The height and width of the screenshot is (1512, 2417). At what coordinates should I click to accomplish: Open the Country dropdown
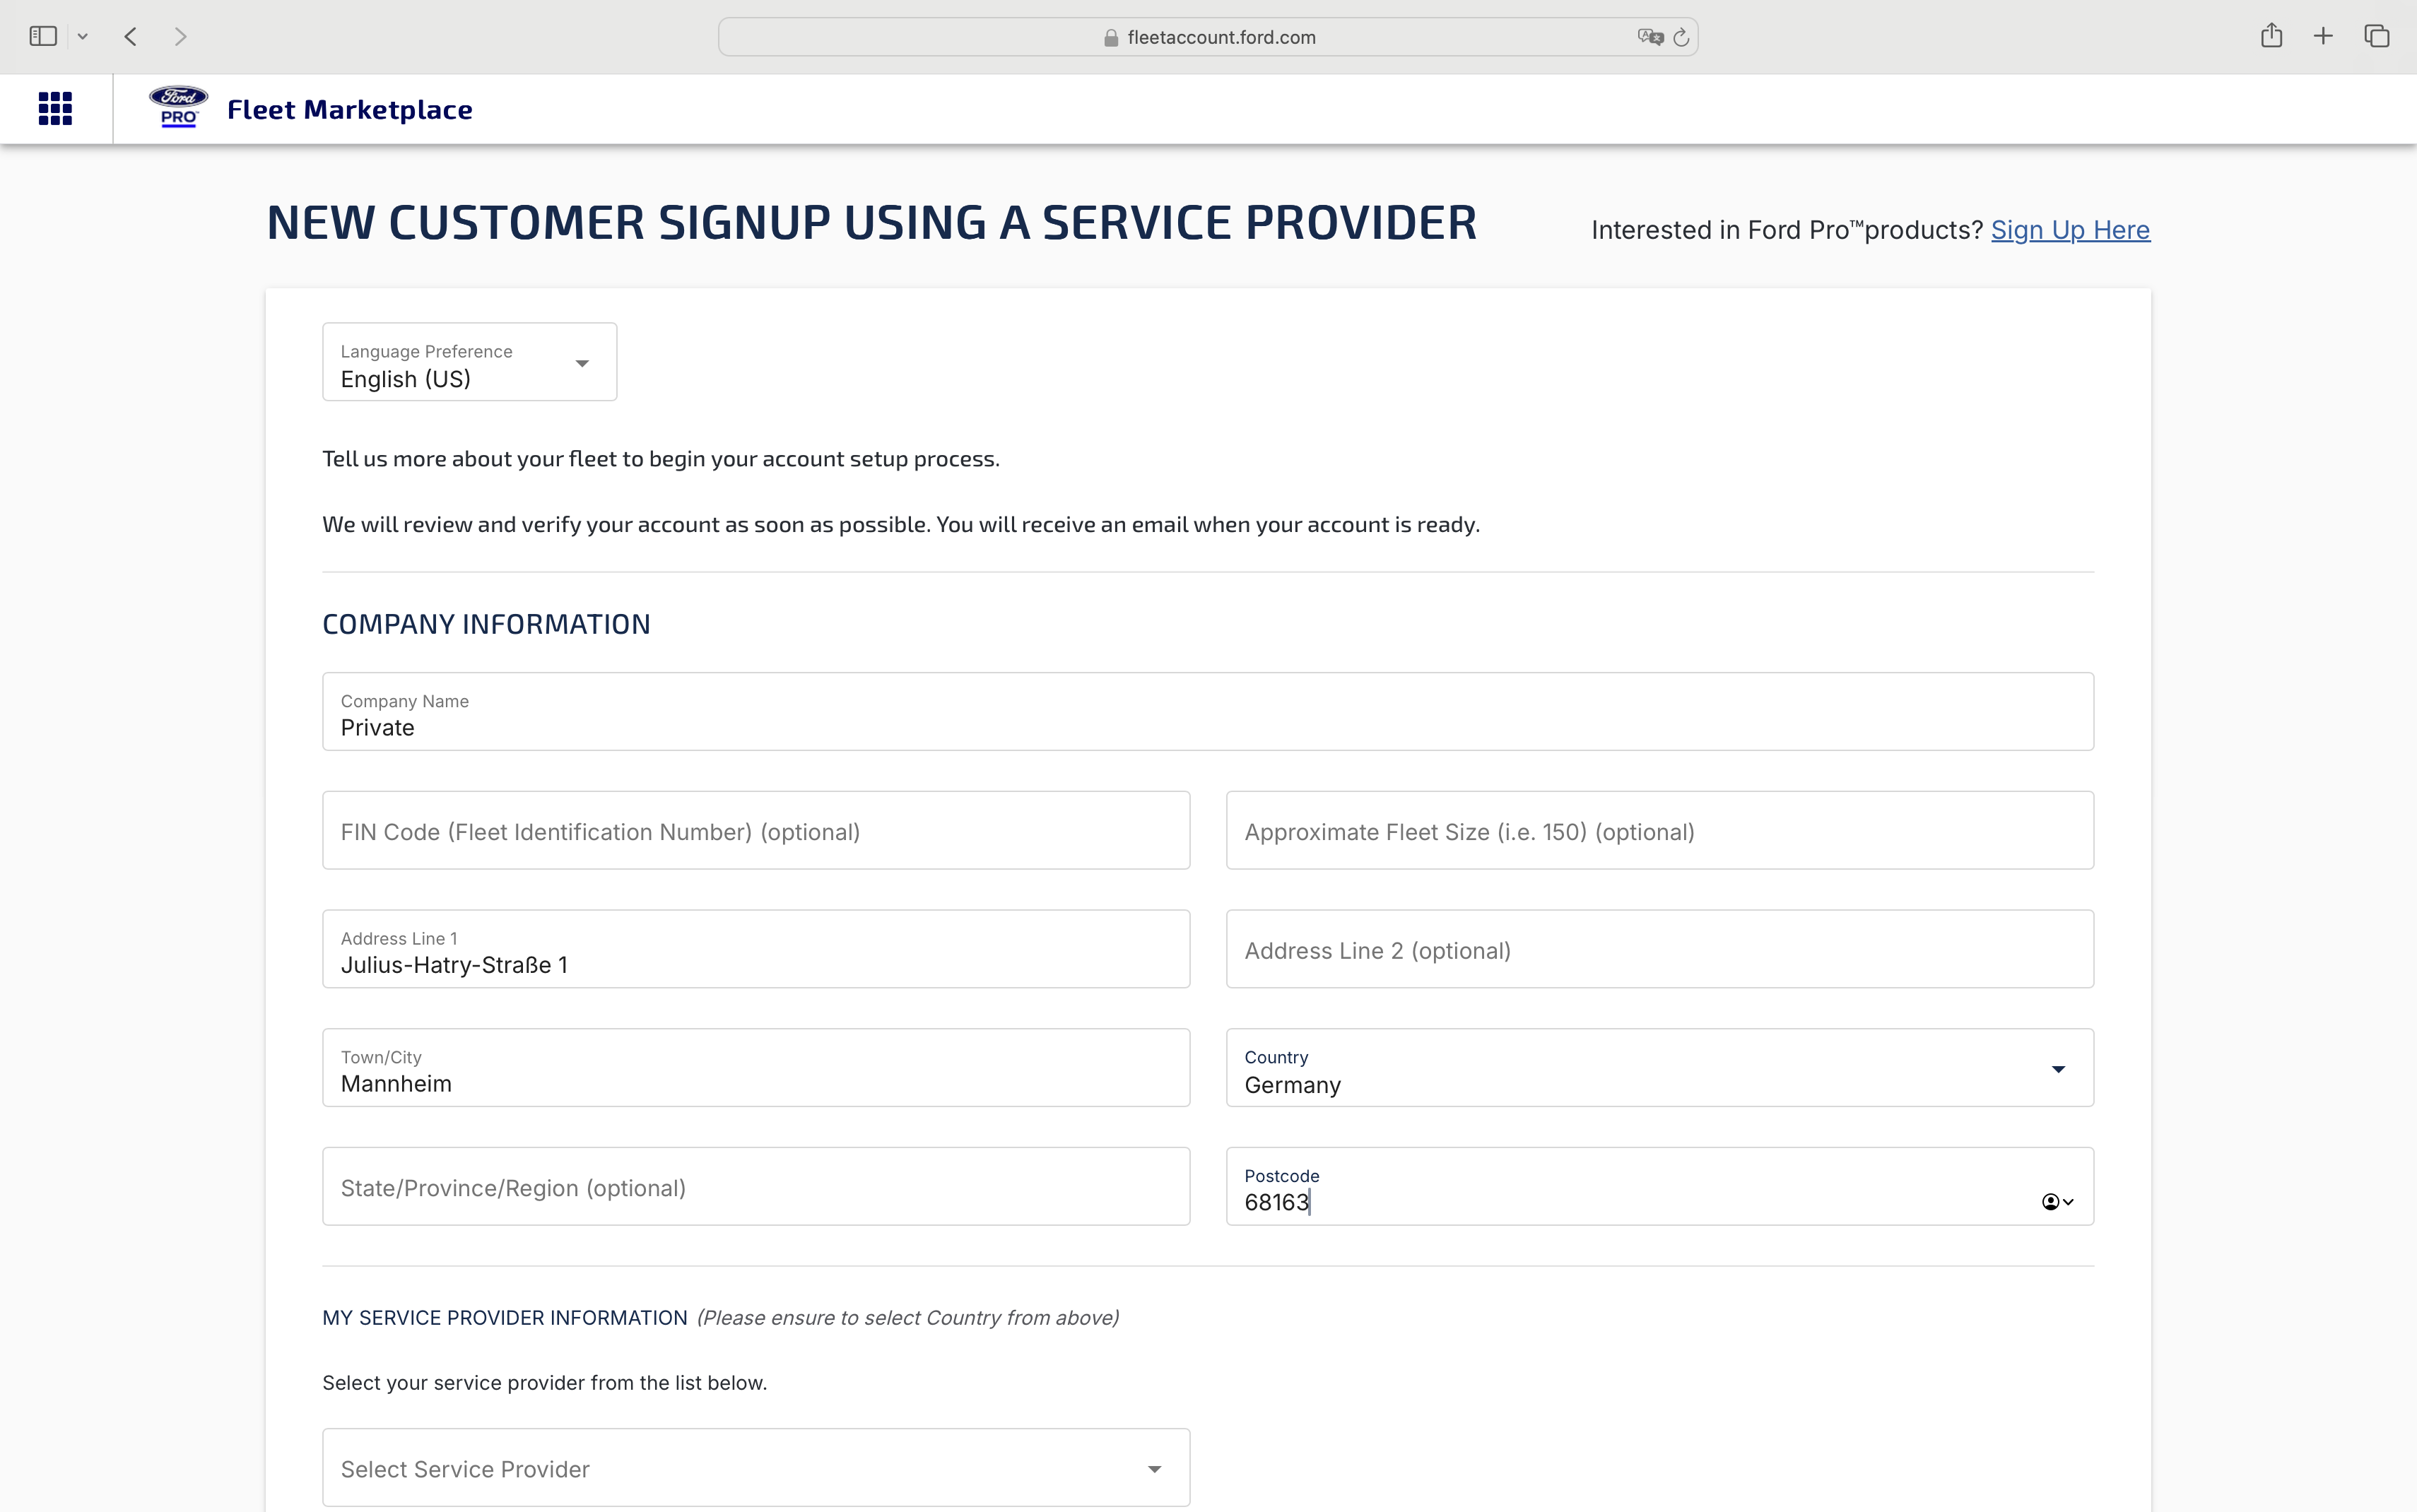tap(1660, 1068)
